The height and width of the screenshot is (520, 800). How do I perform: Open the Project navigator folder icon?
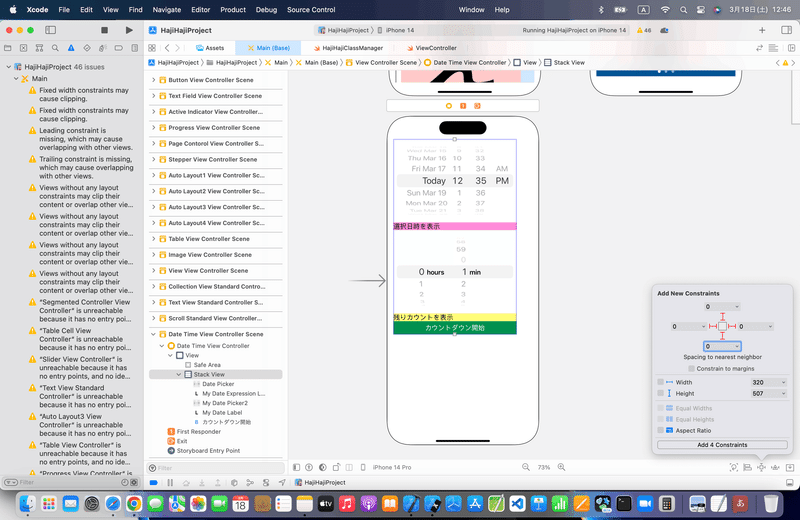coord(8,48)
